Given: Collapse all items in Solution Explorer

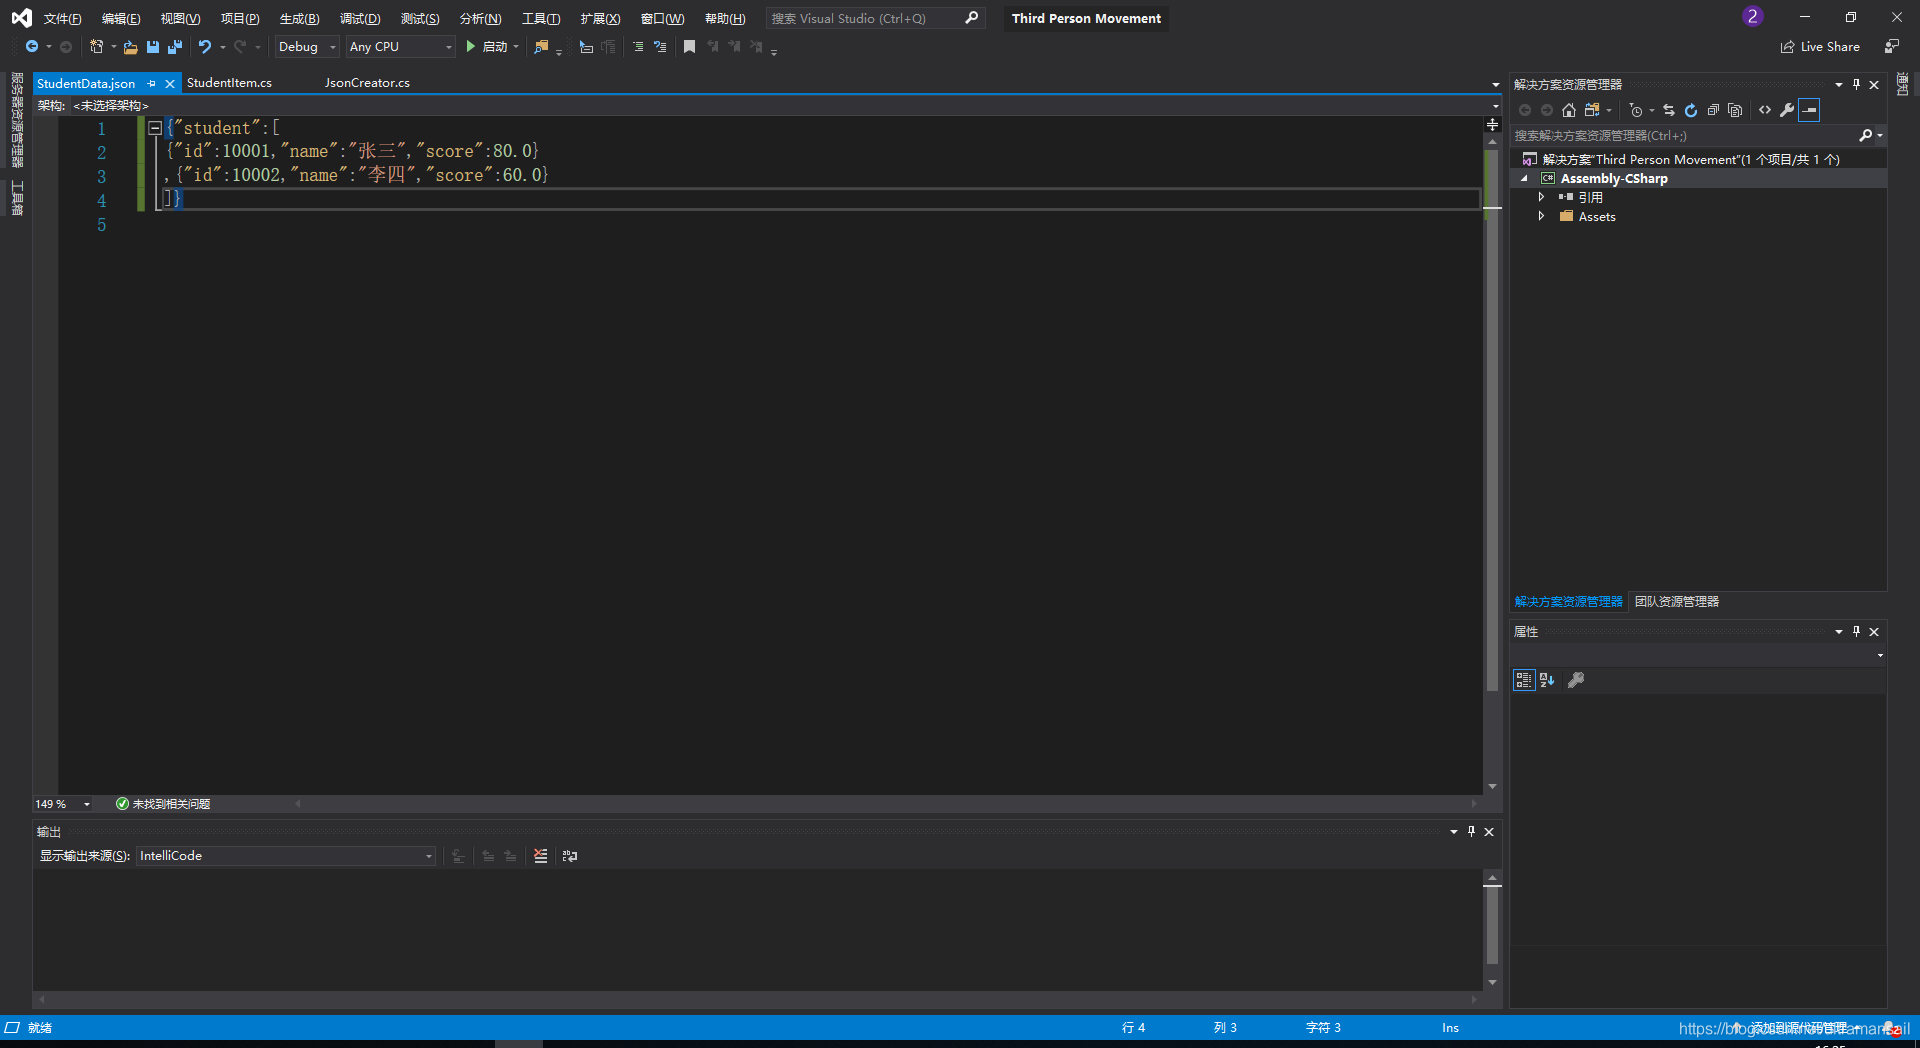Looking at the screenshot, I should click(1713, 110).
